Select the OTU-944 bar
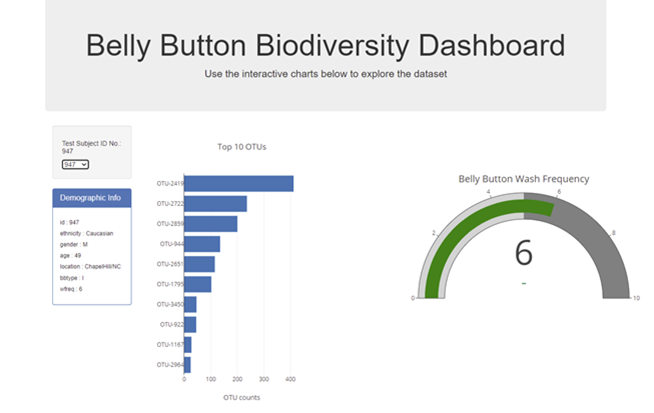 (202, 244)
